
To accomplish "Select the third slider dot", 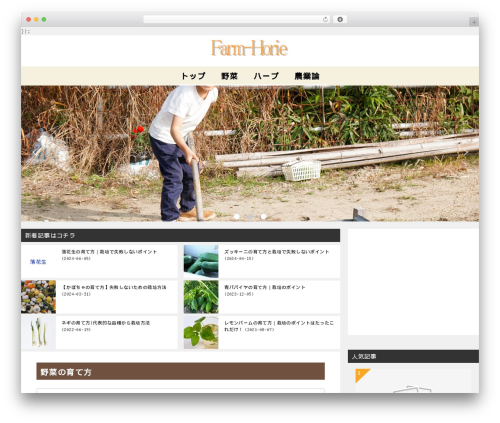I will (x=263, y=217).
